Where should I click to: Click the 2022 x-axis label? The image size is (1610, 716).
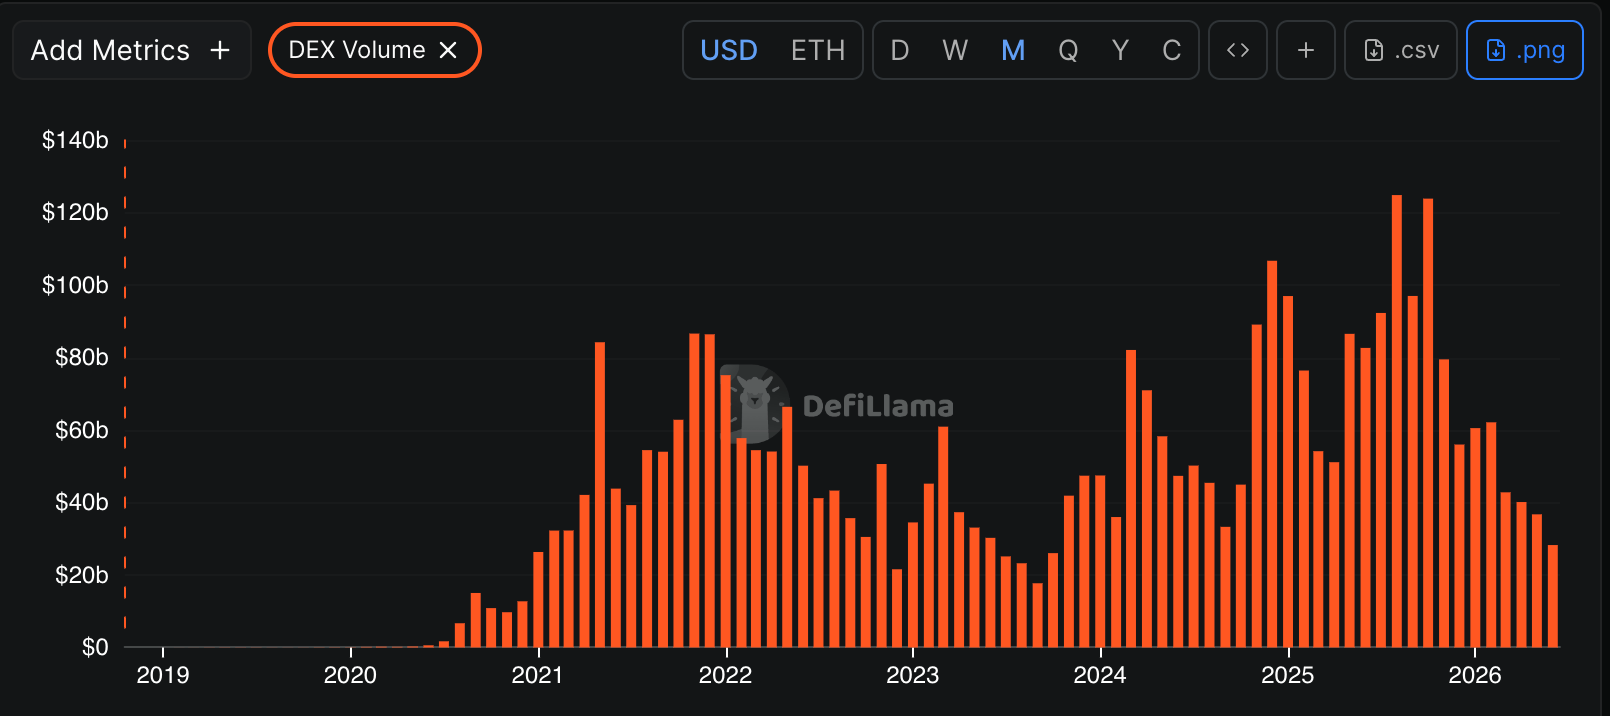coord(725,675)
